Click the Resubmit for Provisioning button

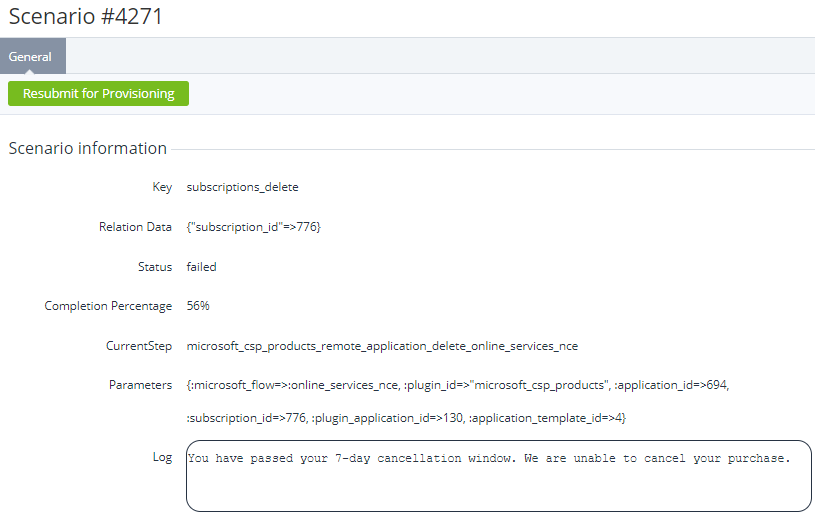tap(98, 94)
